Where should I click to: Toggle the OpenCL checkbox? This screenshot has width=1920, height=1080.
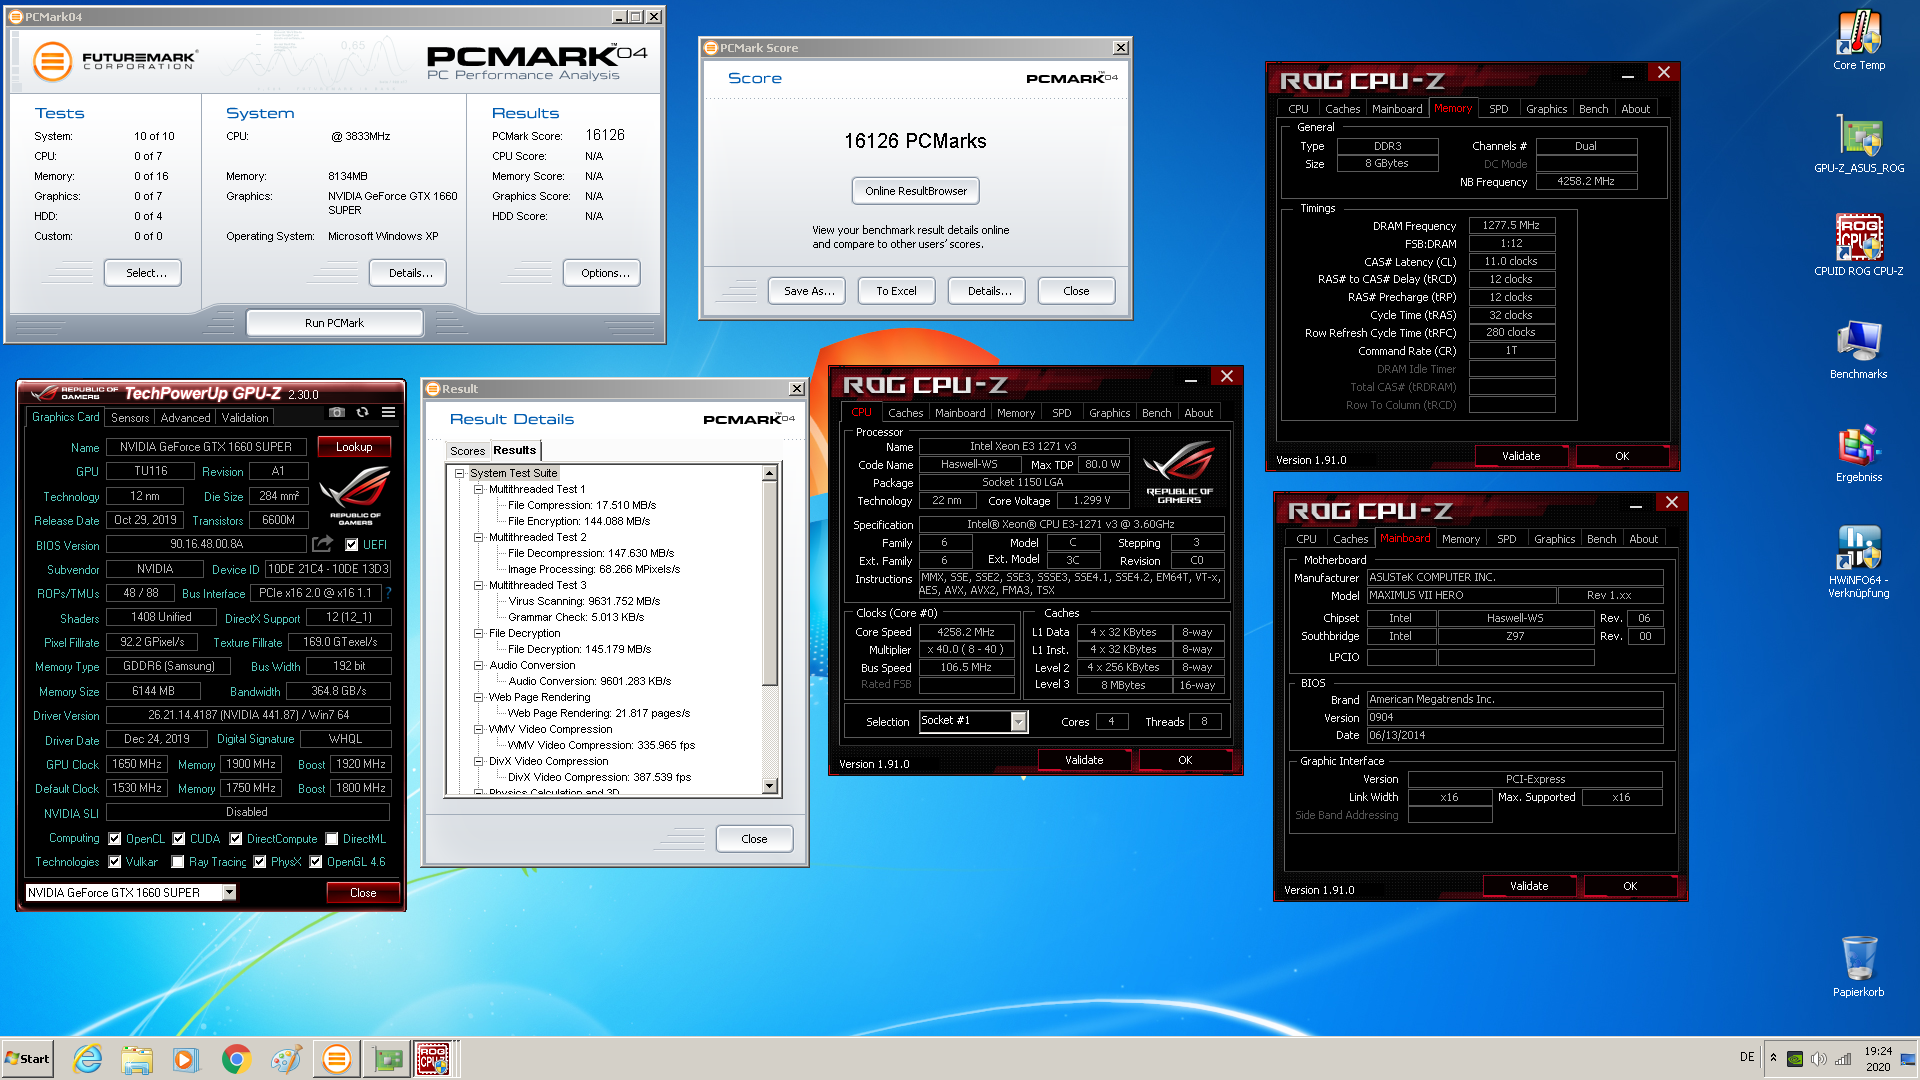(x=115, y=839)
